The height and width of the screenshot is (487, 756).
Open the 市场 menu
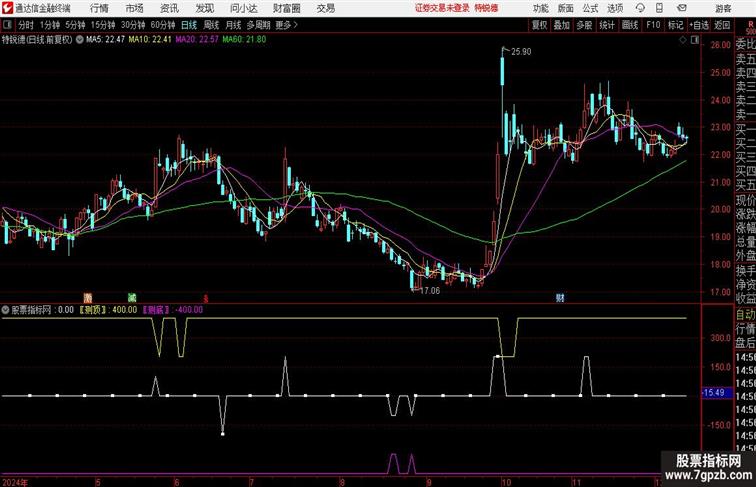[135, 8]
